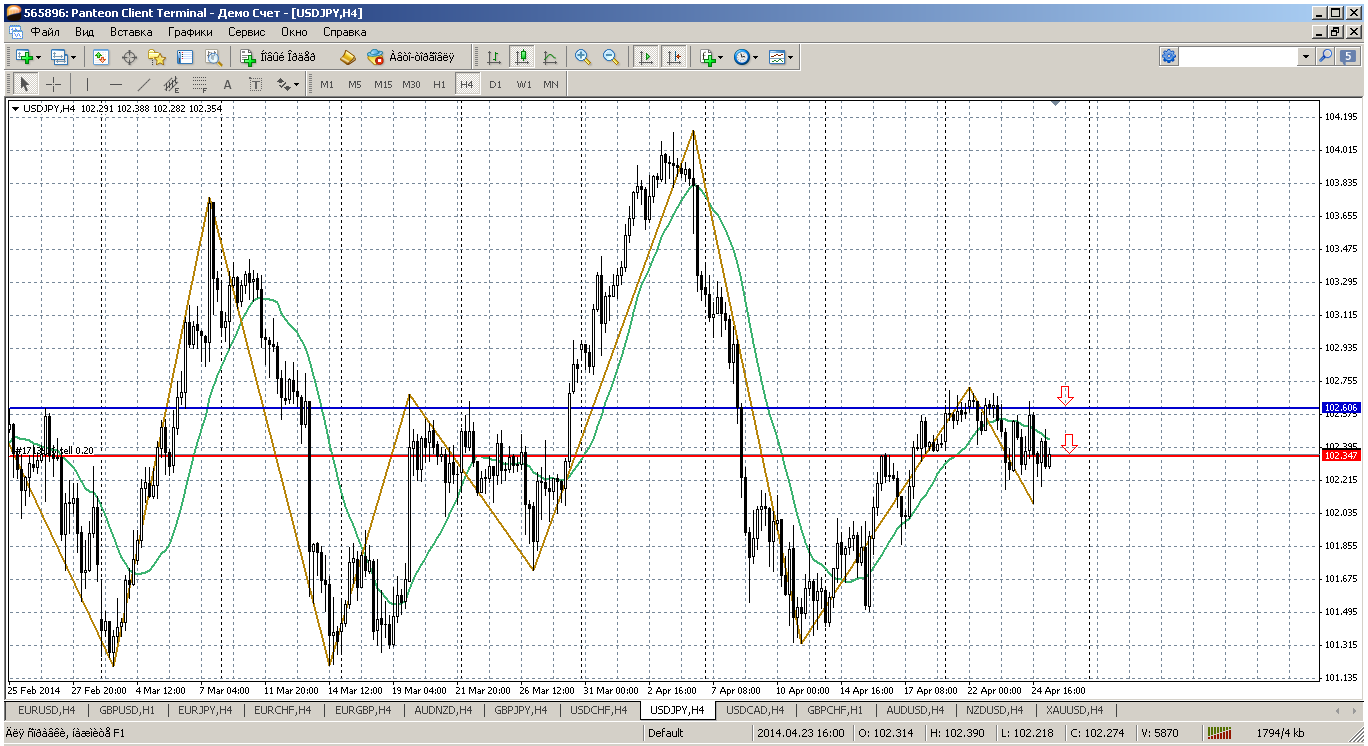This screenshot has width=1368, height=746.
Task: Select the D1 timeframe button
Action: click(x=495, y=84)
